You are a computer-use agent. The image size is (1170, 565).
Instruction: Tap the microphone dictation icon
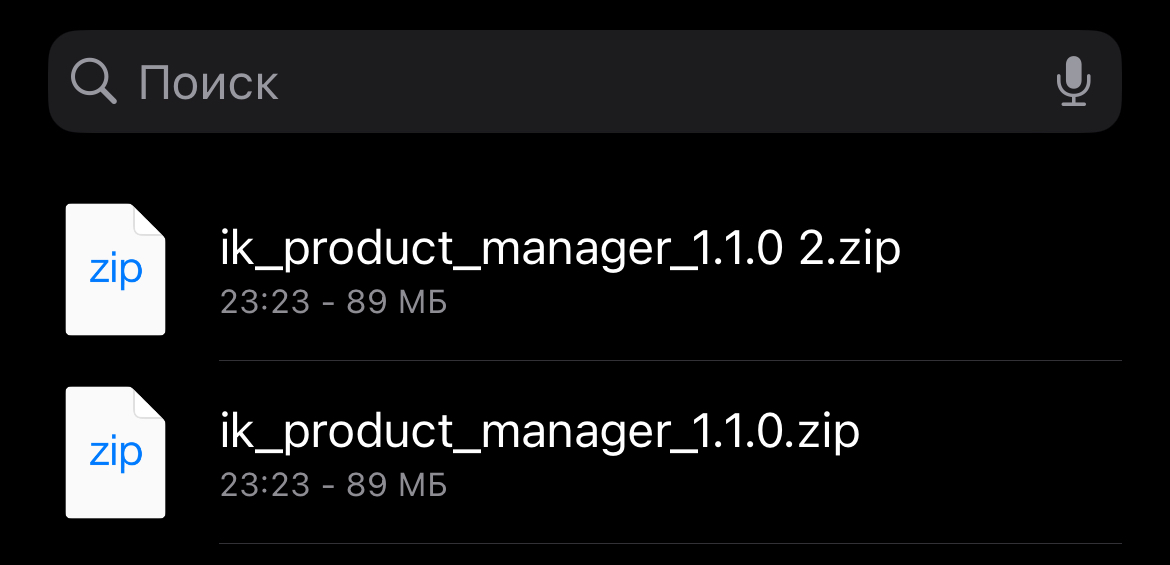pos(1073,81)
